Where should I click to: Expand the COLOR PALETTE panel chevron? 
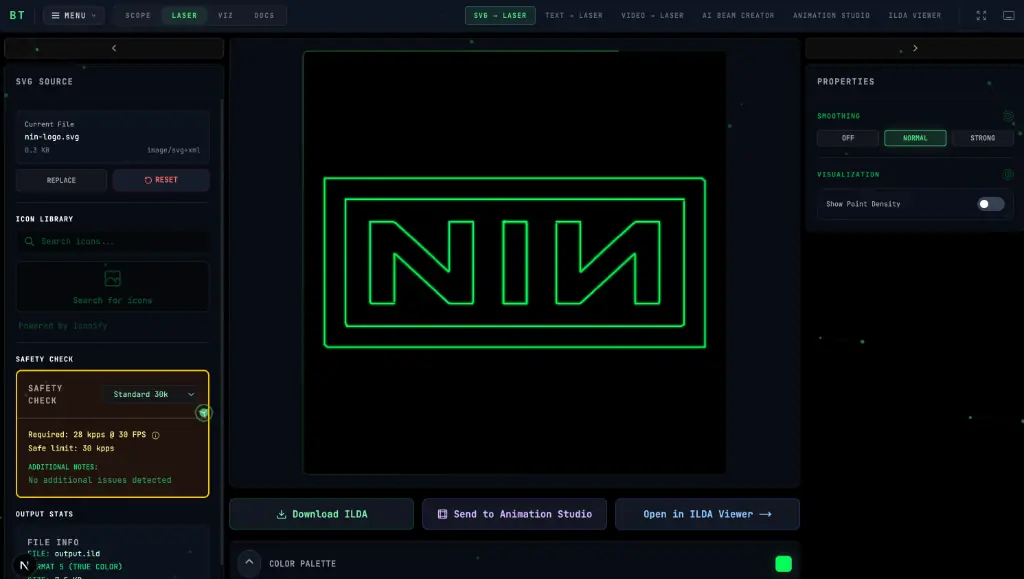click(249, 563)
